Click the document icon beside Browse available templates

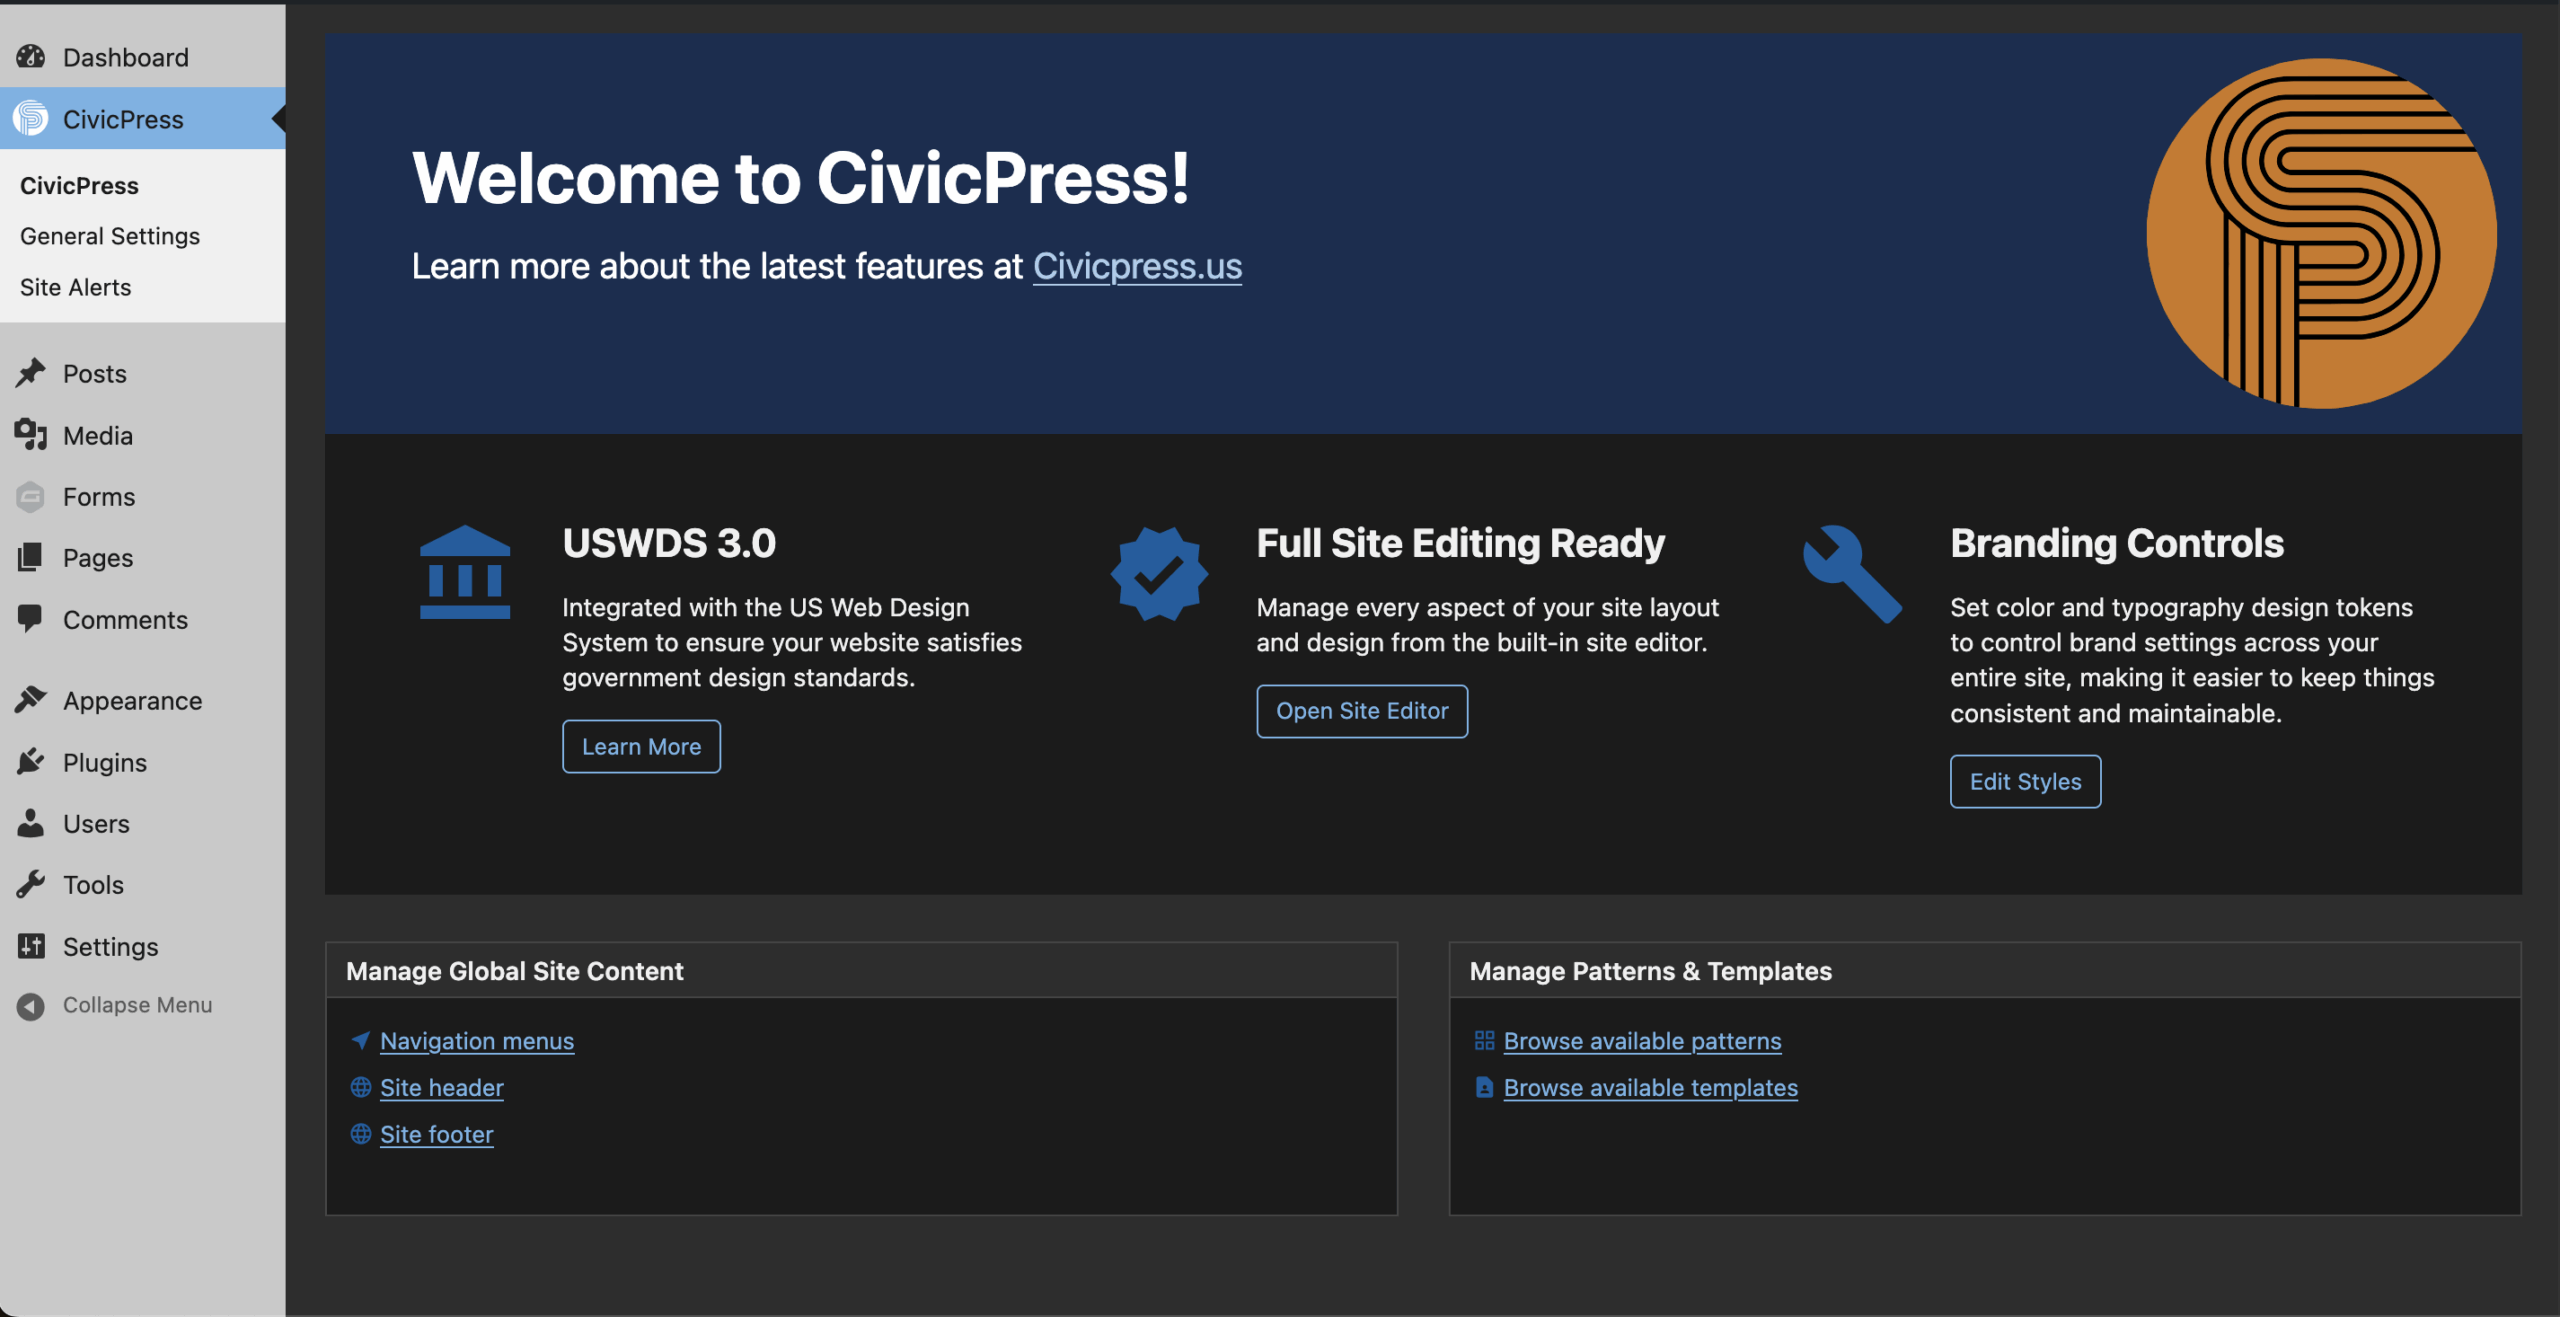[x=1484, y=1087]
